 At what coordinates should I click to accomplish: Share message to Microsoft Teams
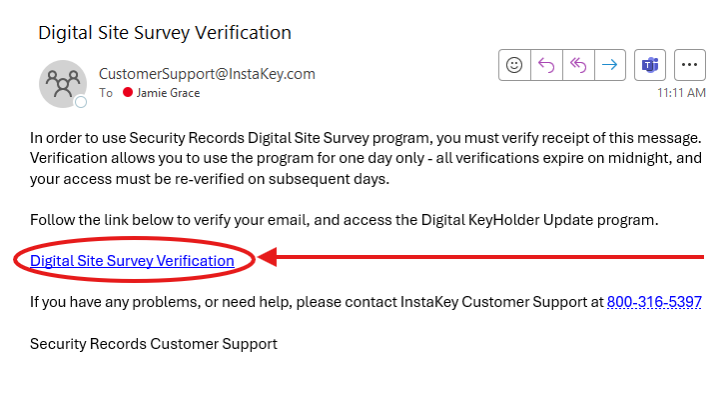click(650, 65)
